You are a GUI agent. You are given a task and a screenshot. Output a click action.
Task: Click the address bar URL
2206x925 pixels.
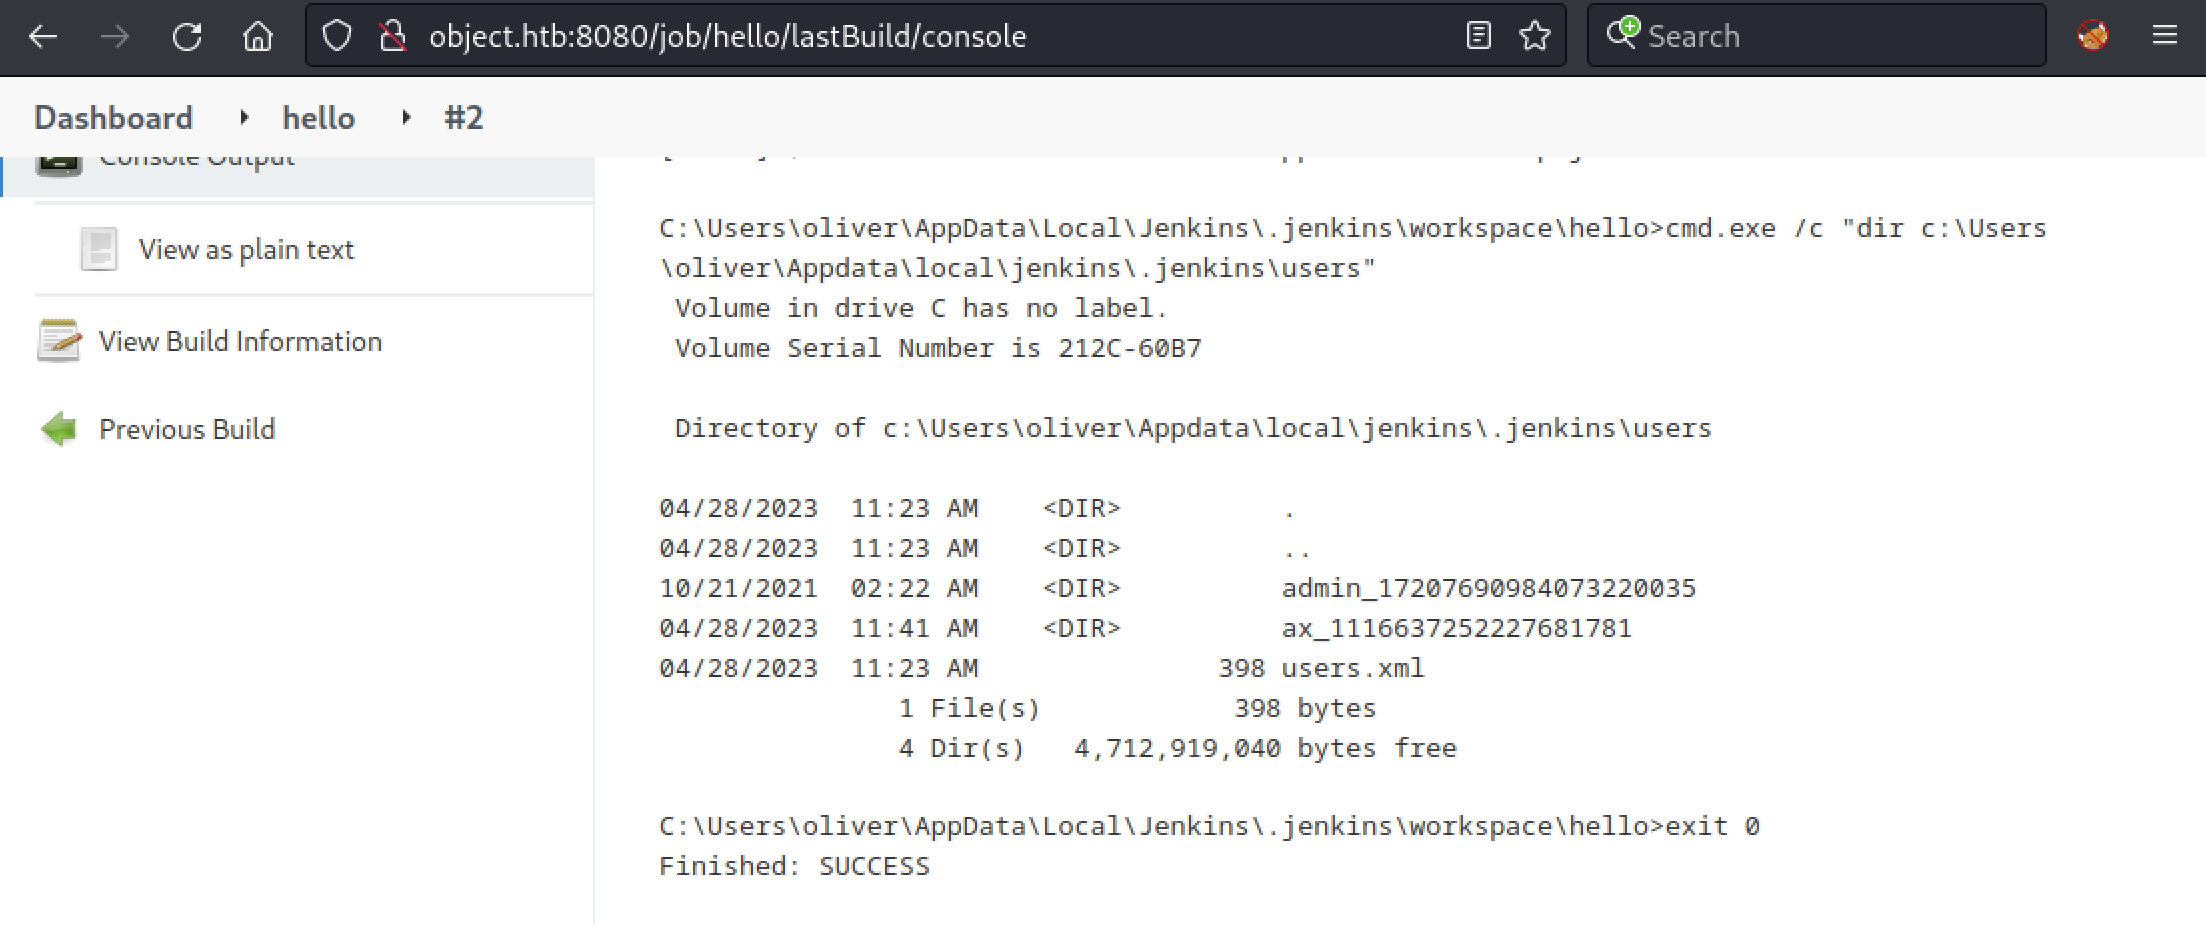coord(727,37)
